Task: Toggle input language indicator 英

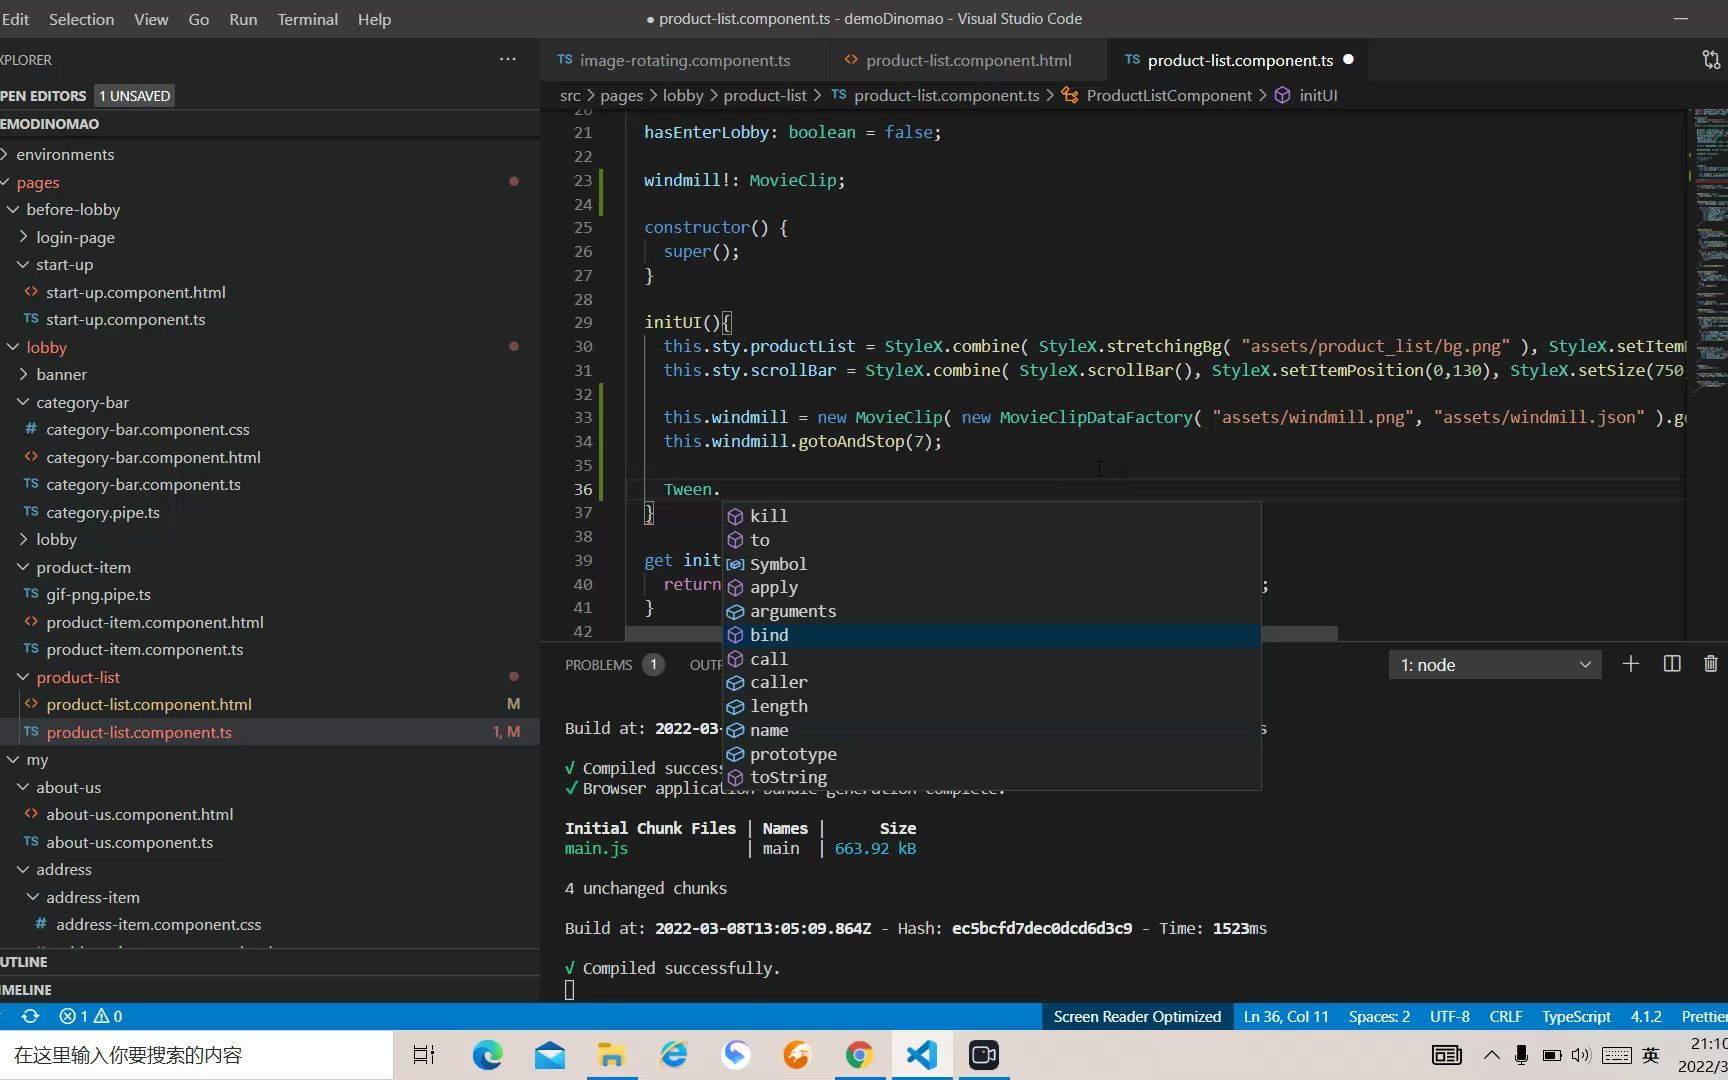Action: pos(1650,1055)
